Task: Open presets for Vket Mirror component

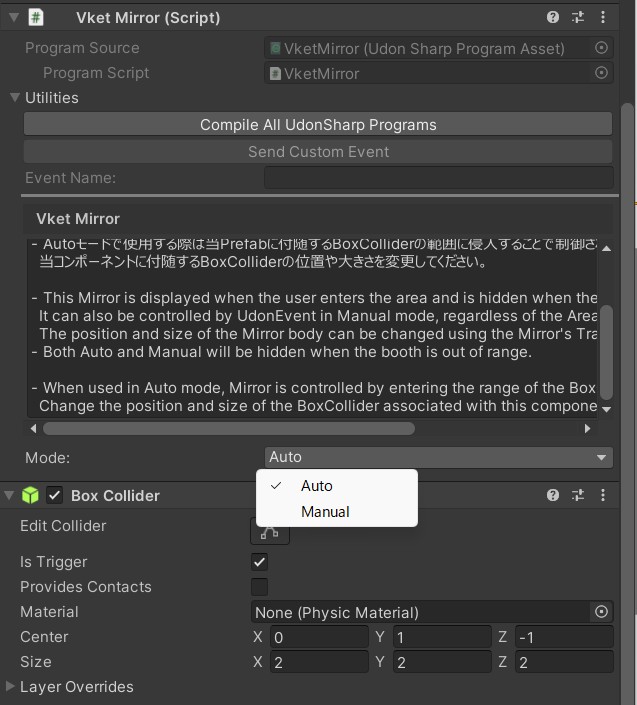Action: [578, 17]
